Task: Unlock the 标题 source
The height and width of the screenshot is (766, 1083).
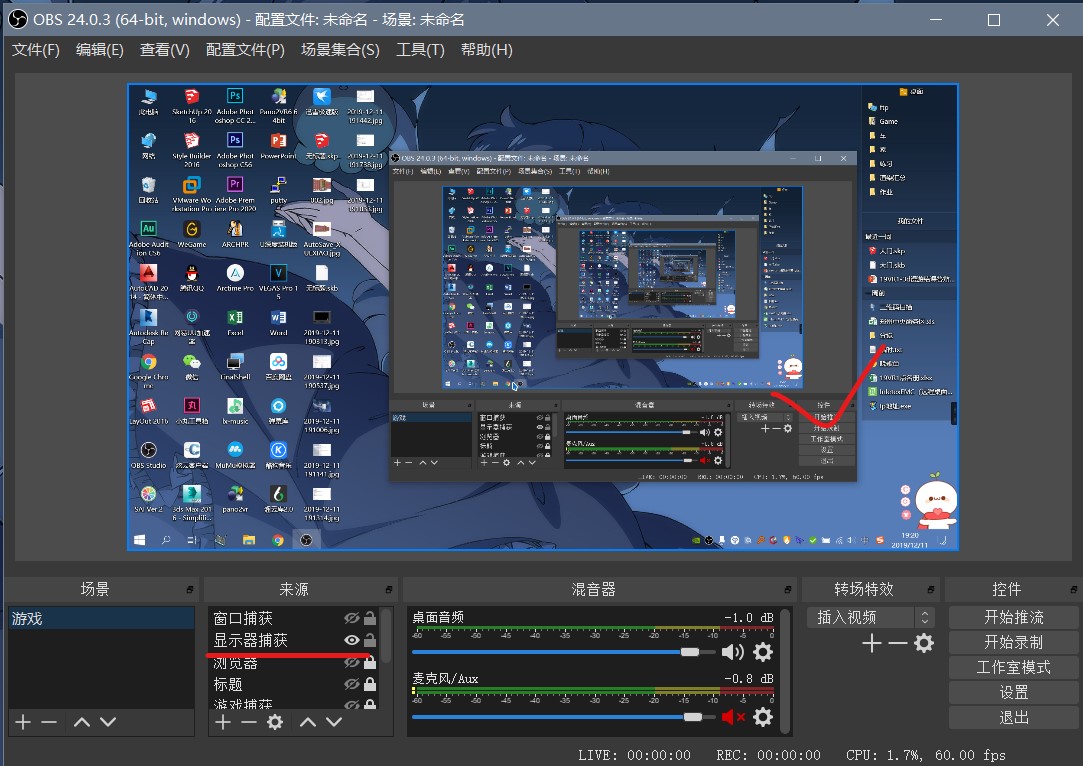Action: pyautogui.click(x=370, y=684)
